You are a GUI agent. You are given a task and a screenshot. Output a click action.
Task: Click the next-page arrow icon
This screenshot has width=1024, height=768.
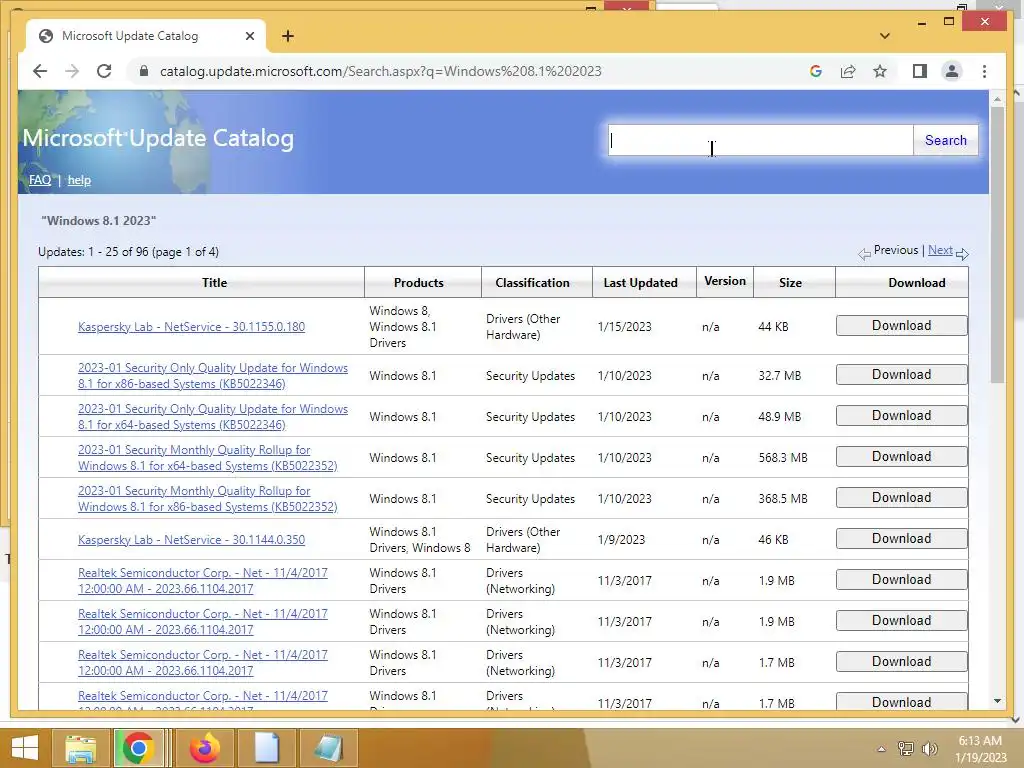[962, 254]
